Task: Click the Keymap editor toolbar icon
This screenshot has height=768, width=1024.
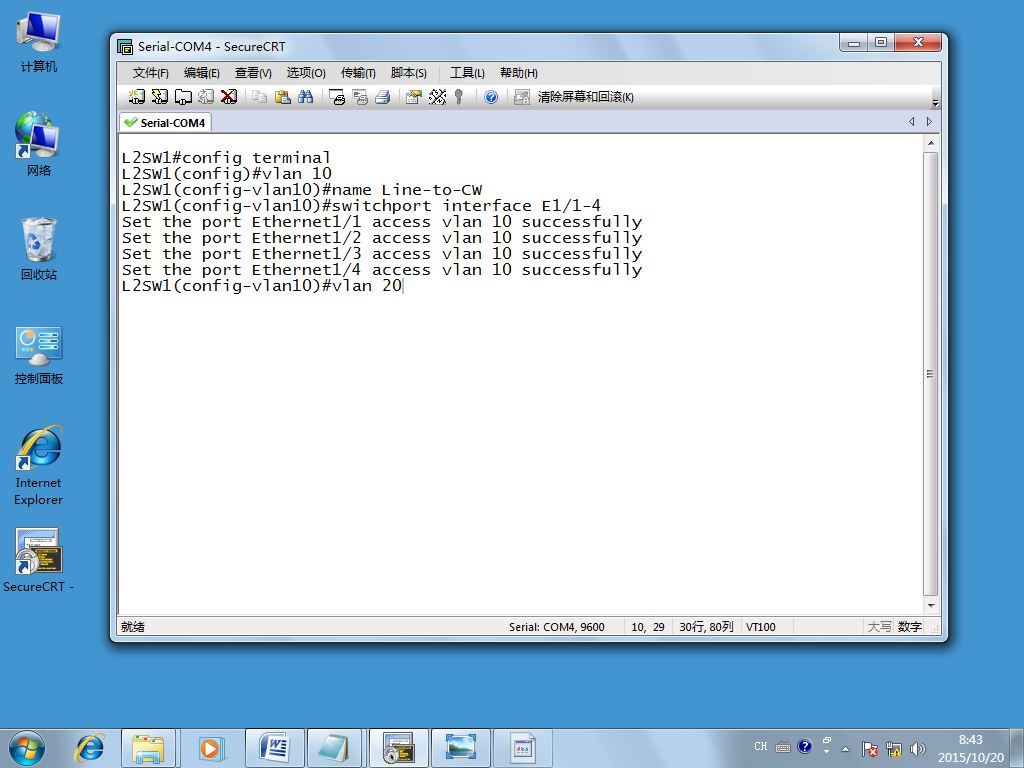Action: click(x=437, y=97)
